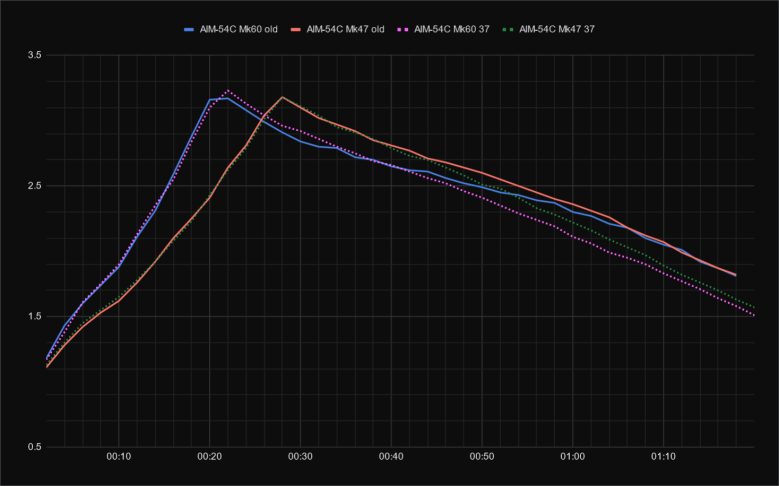Click the 00:40 time axis label

391,457
